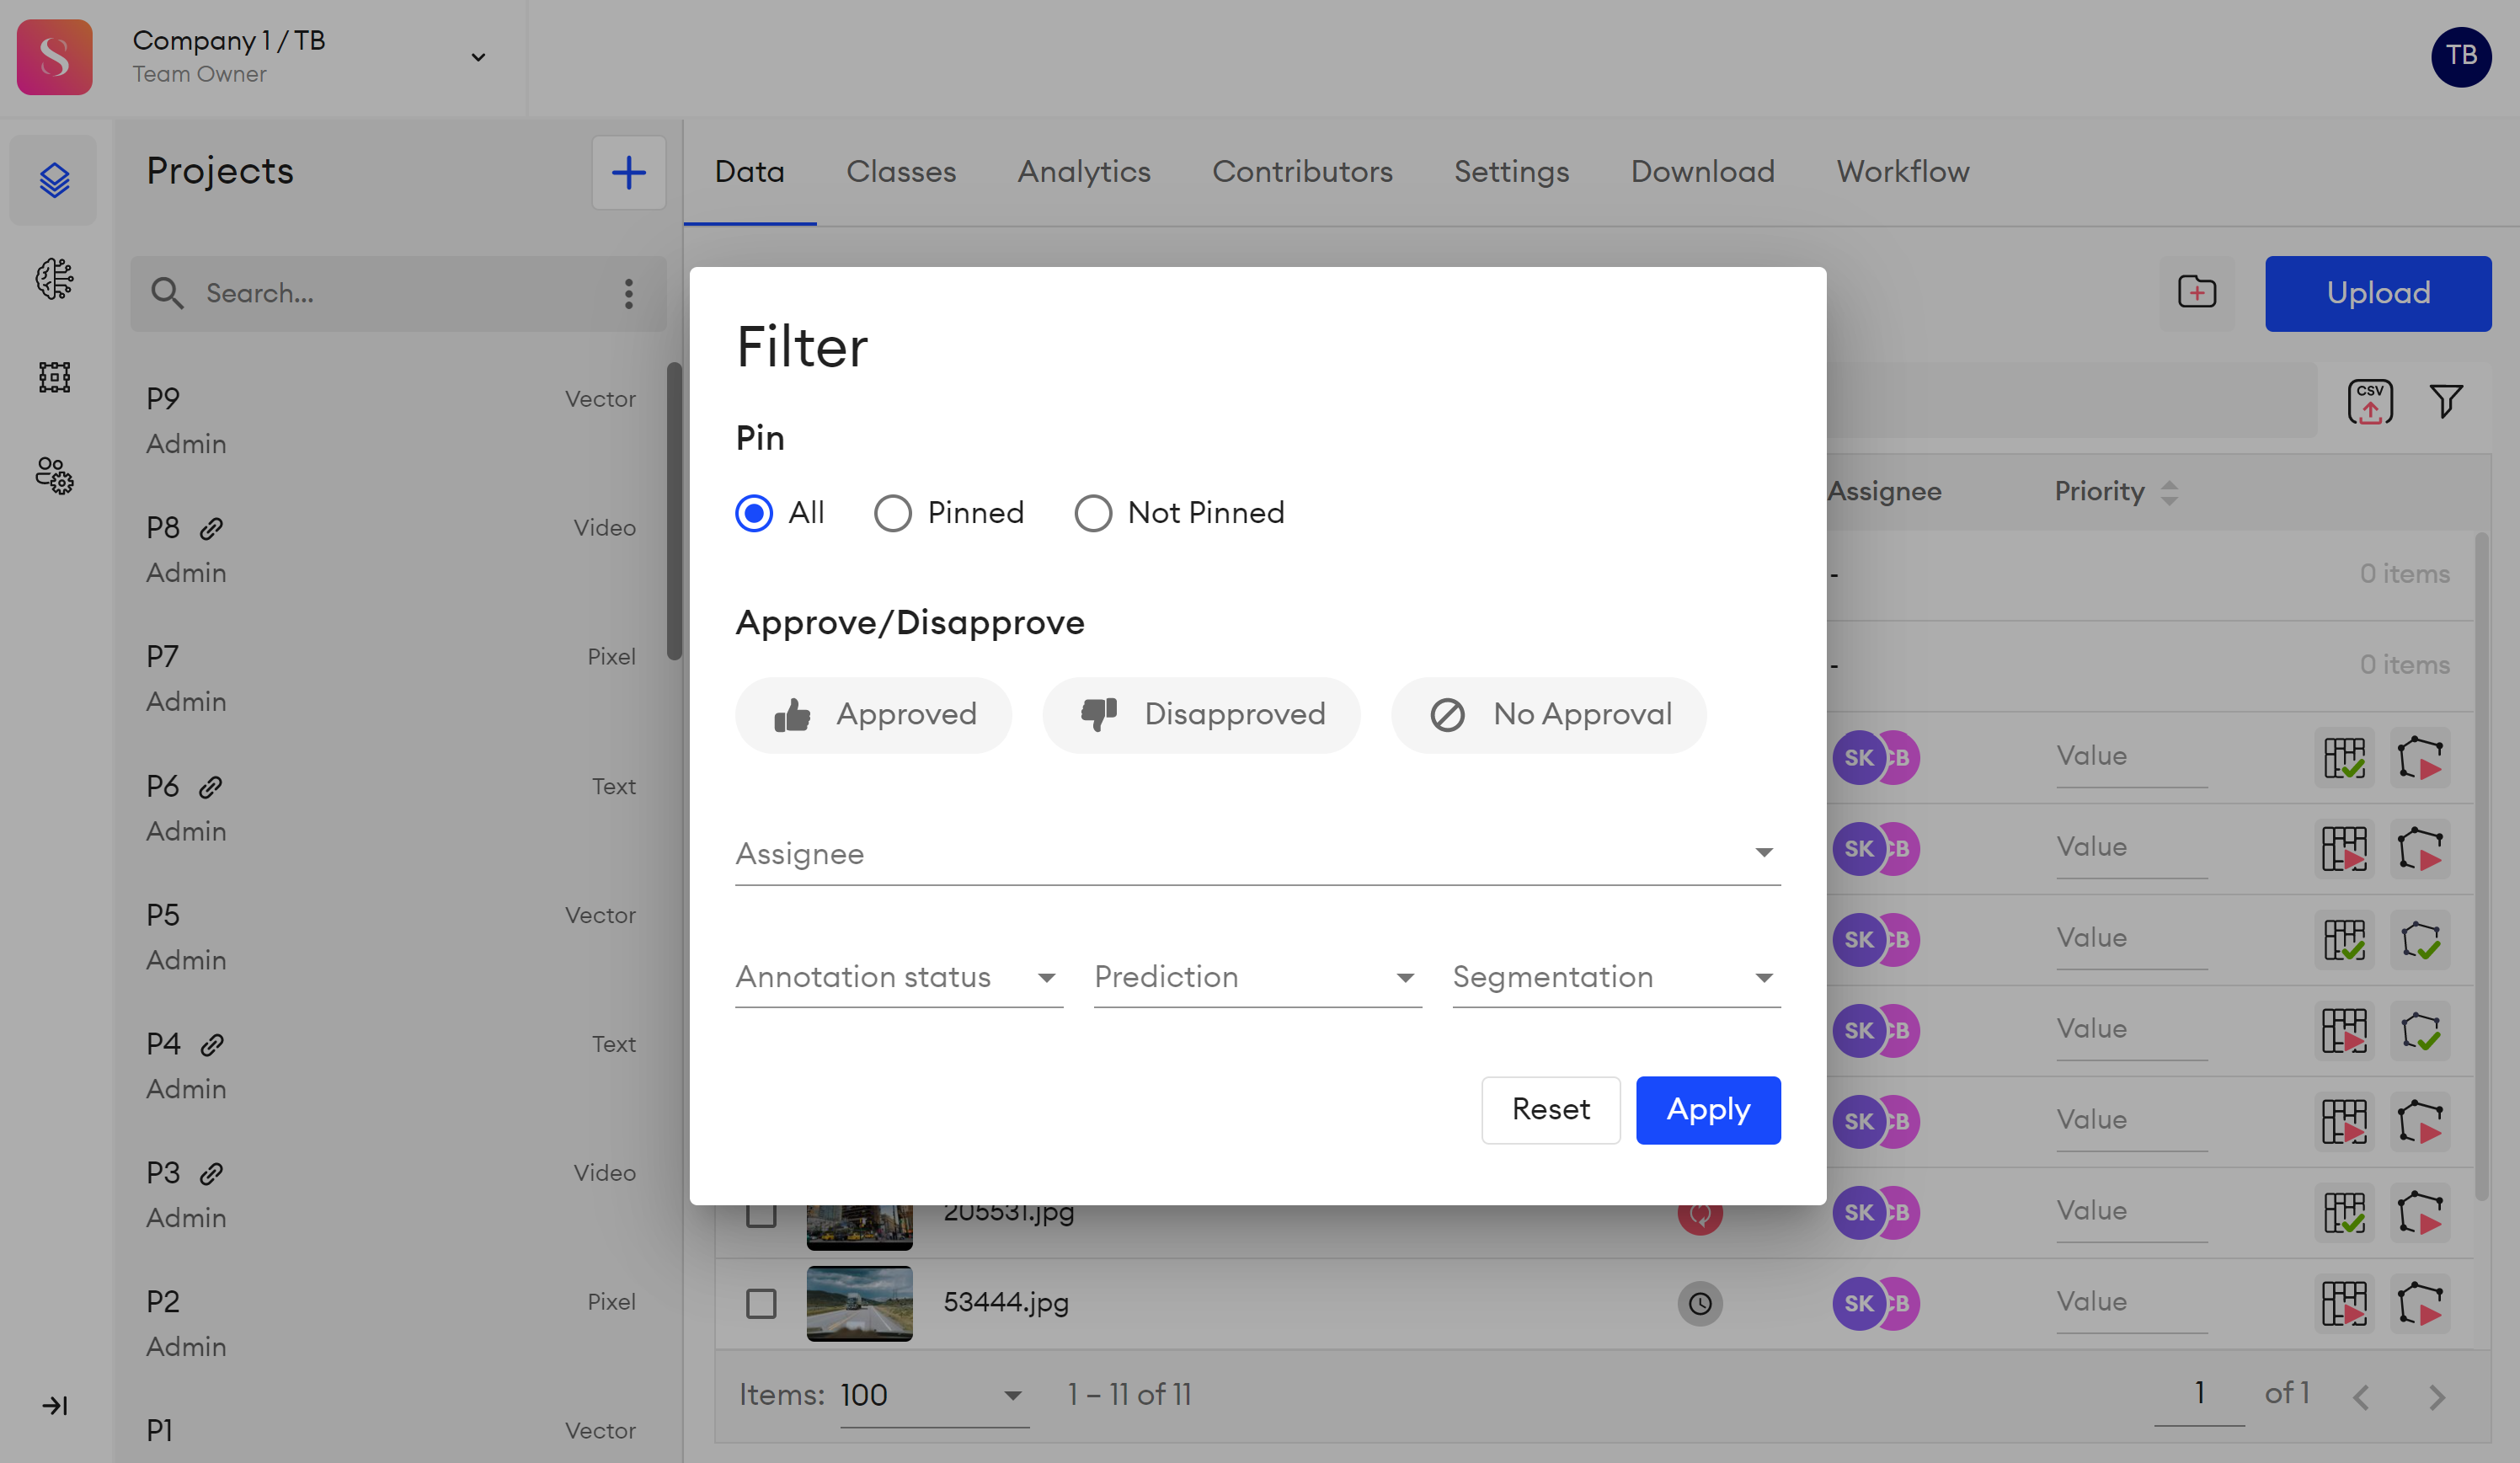The height and width of the screenshot is (1463, 2520).
Task: Open the project search options kebab menu
Action: click(x=628, y=293)
